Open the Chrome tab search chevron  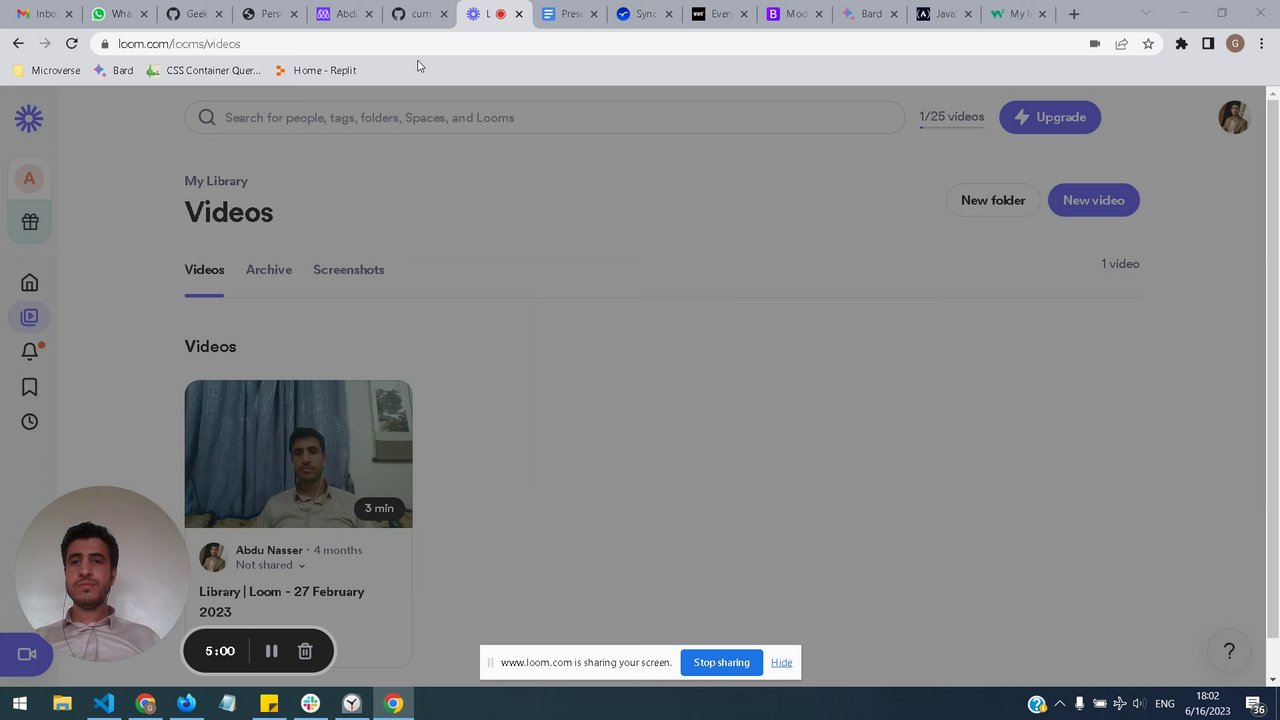point(1146,13)
